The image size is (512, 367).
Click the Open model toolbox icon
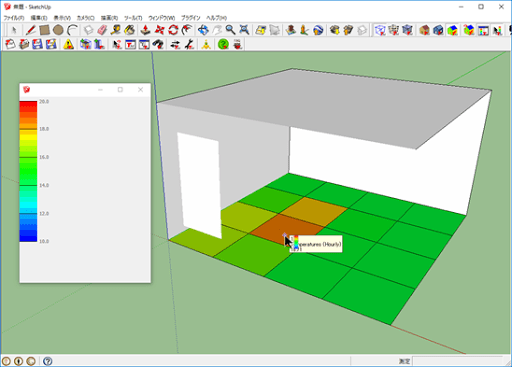coord(24,44)
